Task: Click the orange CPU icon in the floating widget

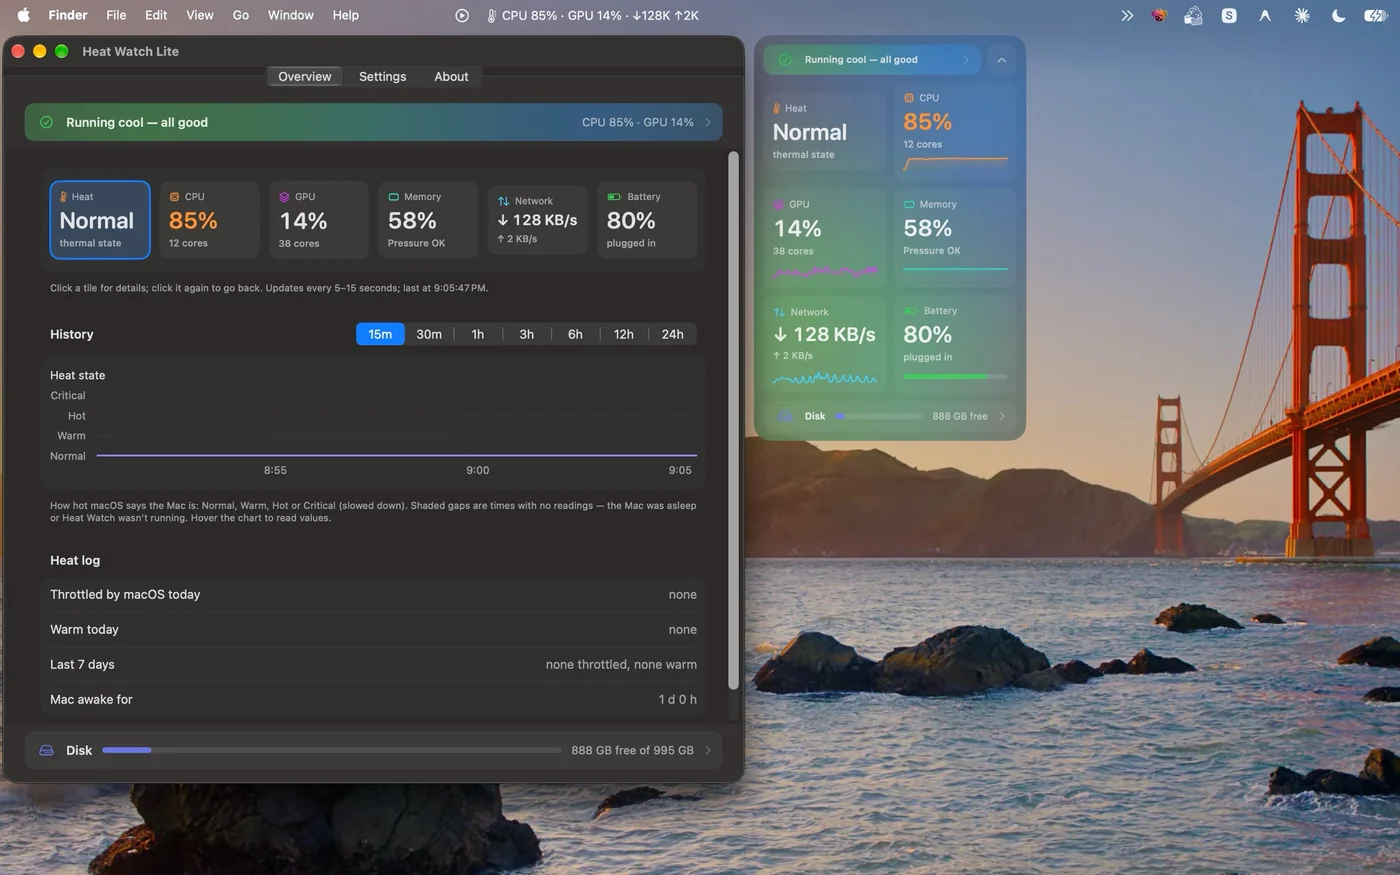Action: click(x=908, y=98)
